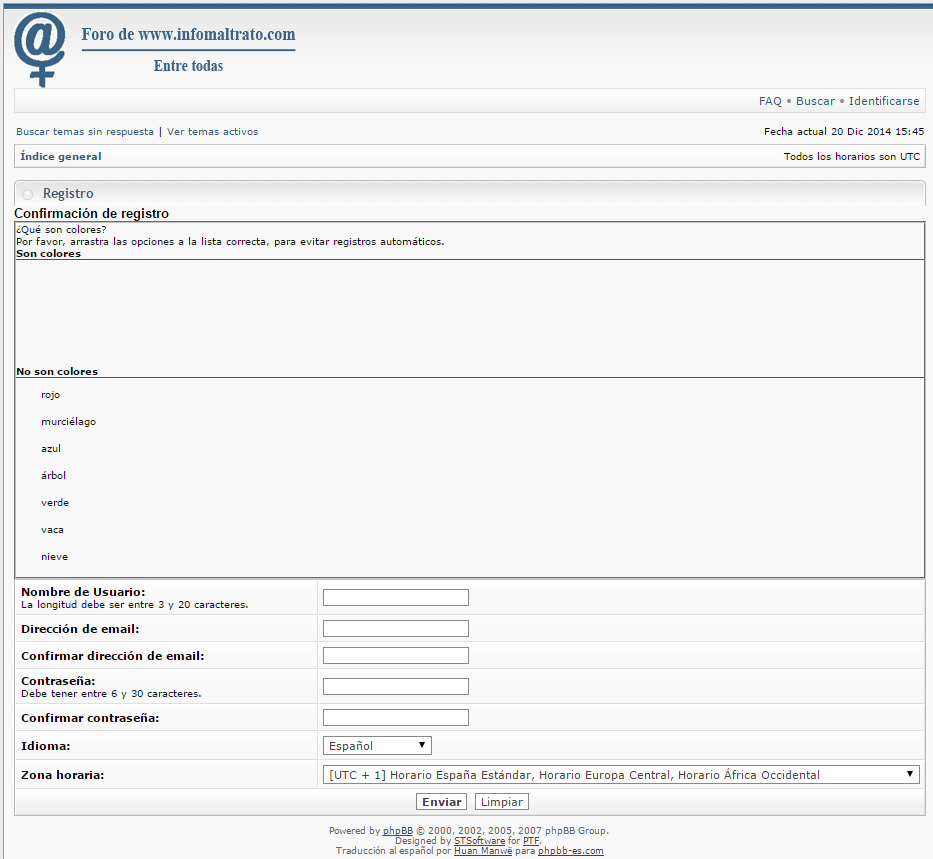Click the Limpiar reset button
The image size is (933, 859).
point(502,802)
